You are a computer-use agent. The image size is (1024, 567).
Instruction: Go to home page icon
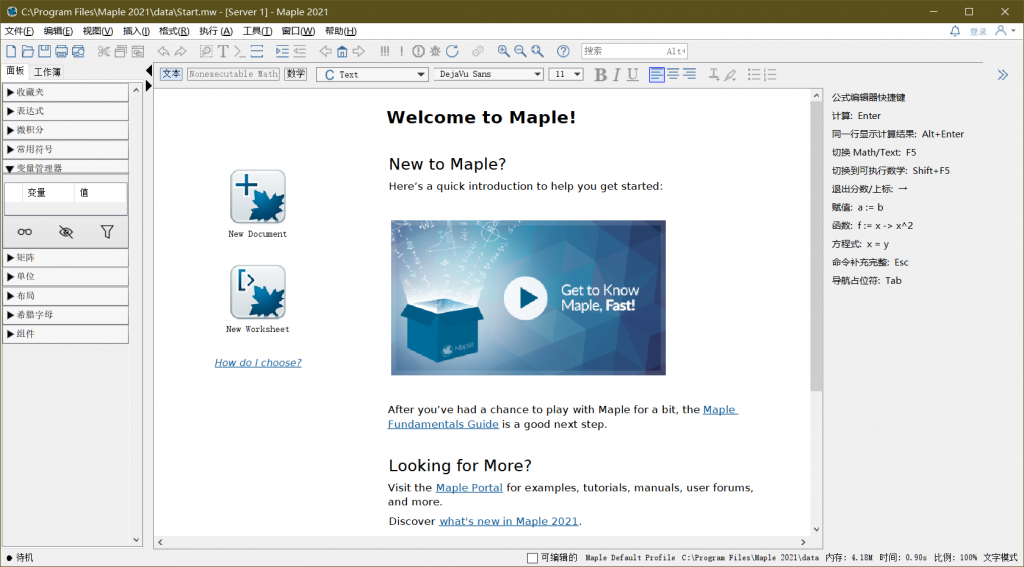point(342,51)
